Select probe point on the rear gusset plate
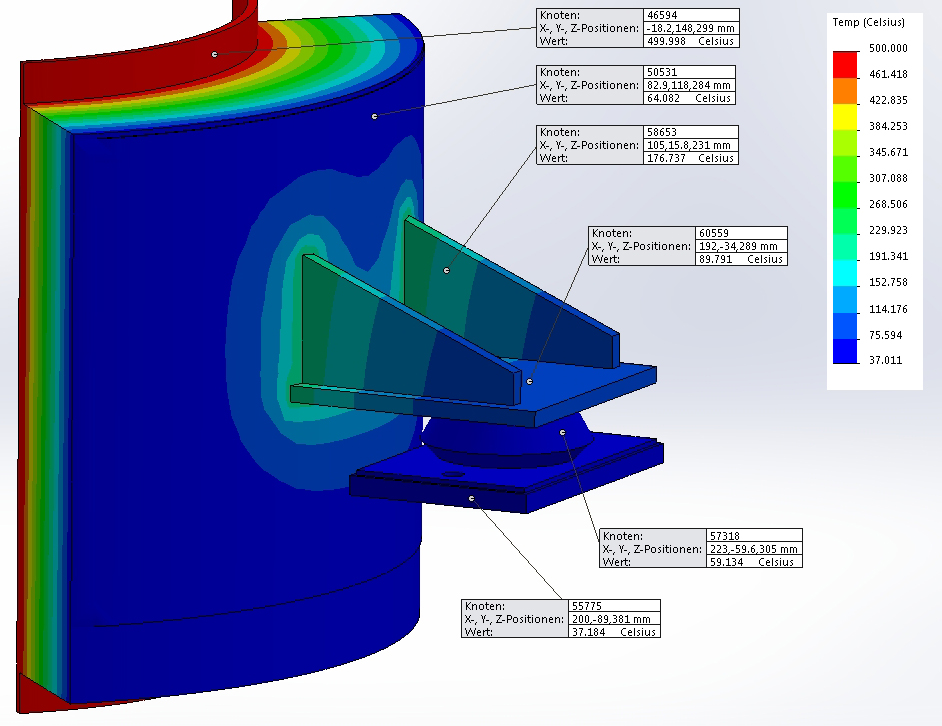Screen dimensions: 942x726 (x=446, y=270)
